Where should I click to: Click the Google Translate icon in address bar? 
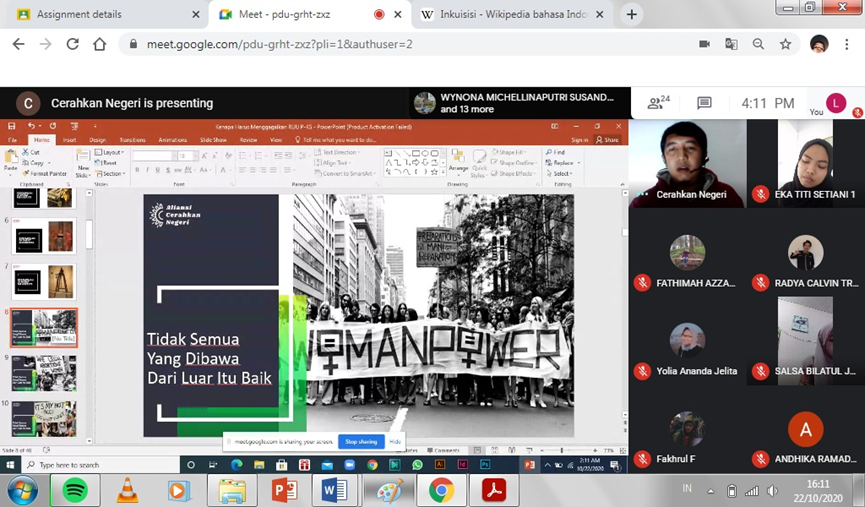pos(731,44)
